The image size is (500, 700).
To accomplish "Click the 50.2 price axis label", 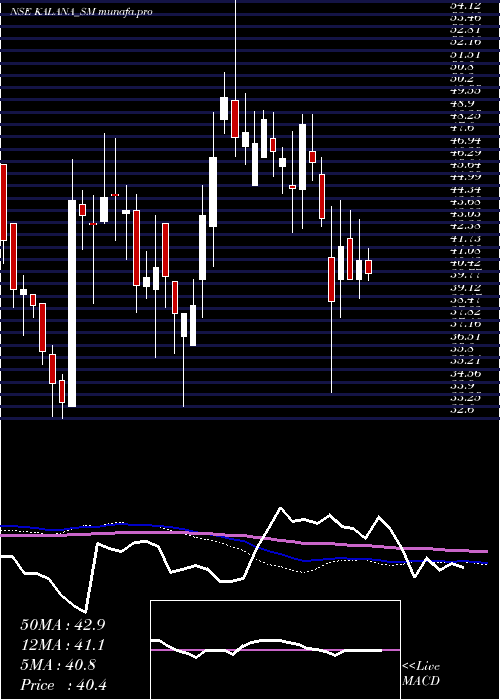I will (x=464, y=79).
